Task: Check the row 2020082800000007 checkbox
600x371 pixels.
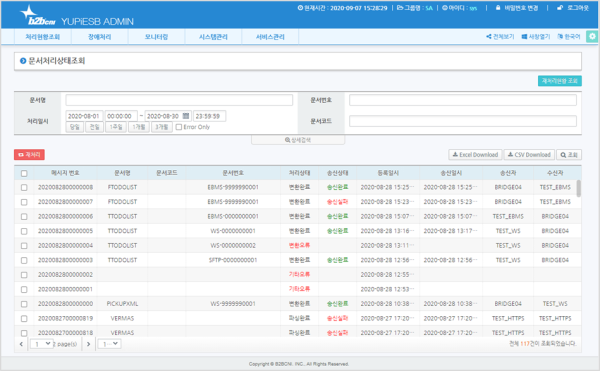Action: pyautogui.click(x=24, y=202)
